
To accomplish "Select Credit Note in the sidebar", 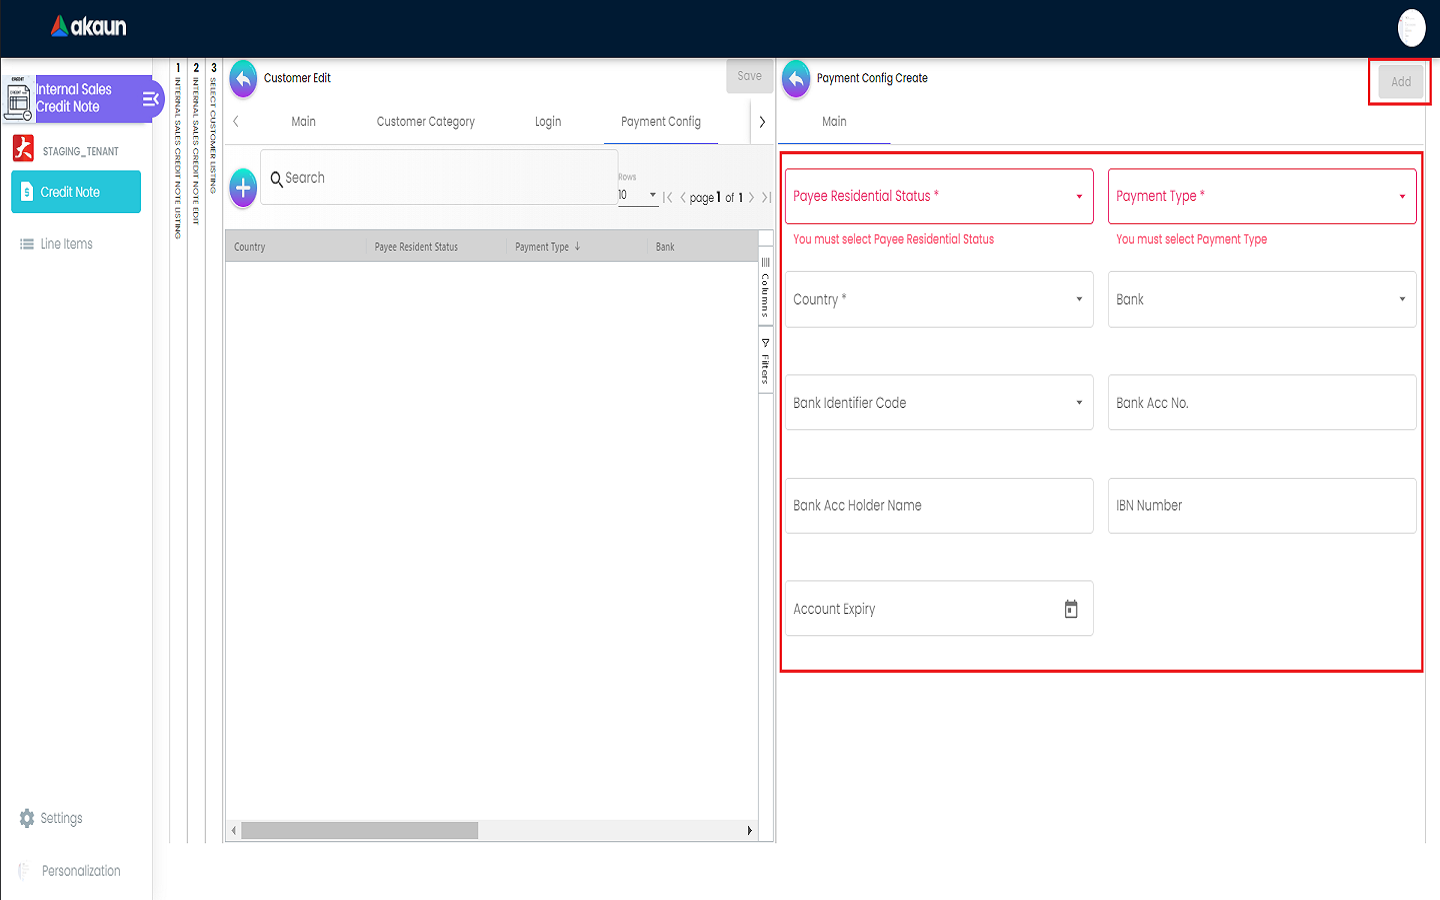I will click(76, 192).
